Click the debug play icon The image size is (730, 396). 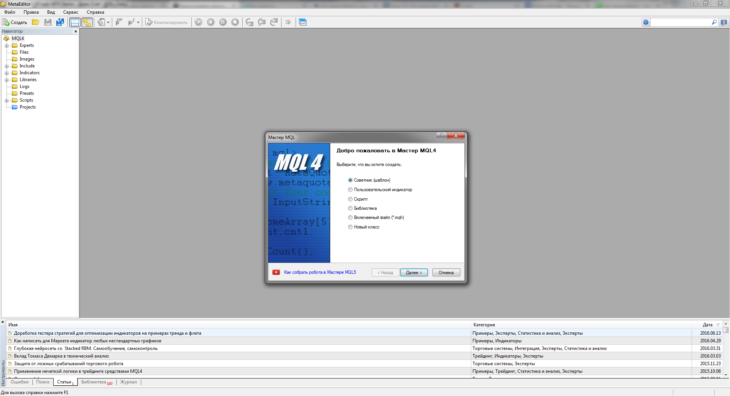(211, 22)
